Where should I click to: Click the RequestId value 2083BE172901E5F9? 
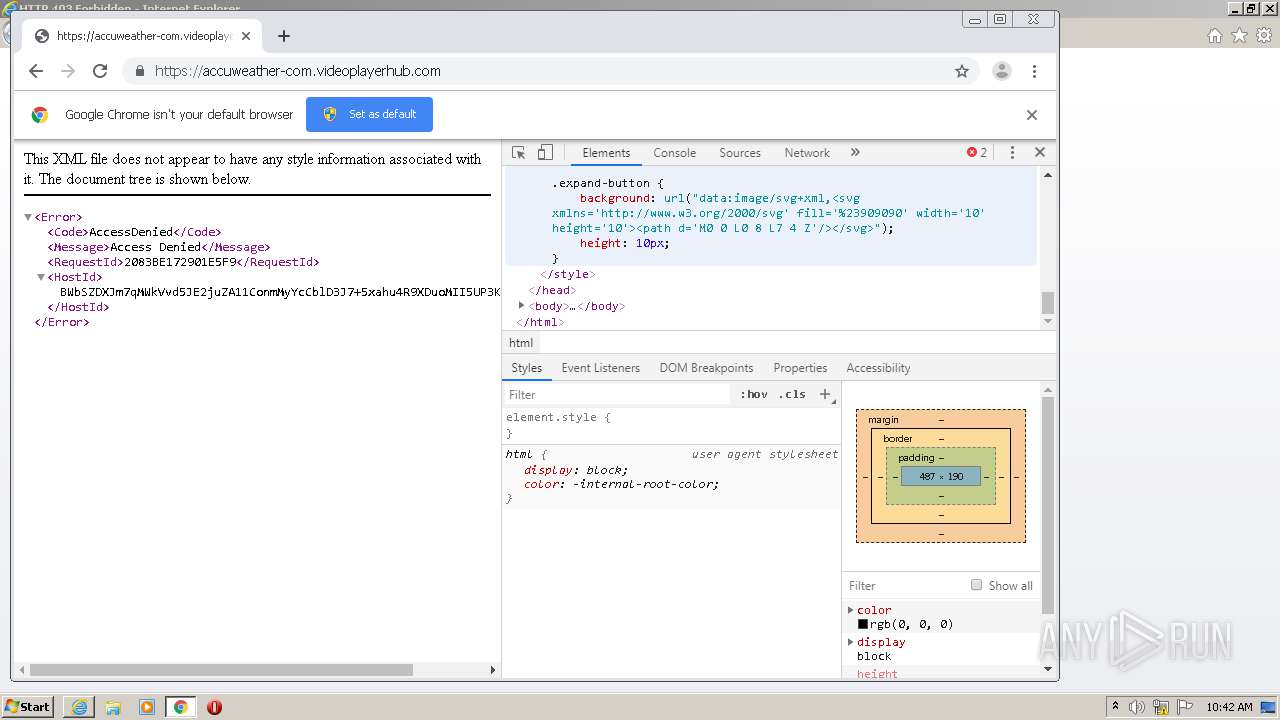[181, 262]
